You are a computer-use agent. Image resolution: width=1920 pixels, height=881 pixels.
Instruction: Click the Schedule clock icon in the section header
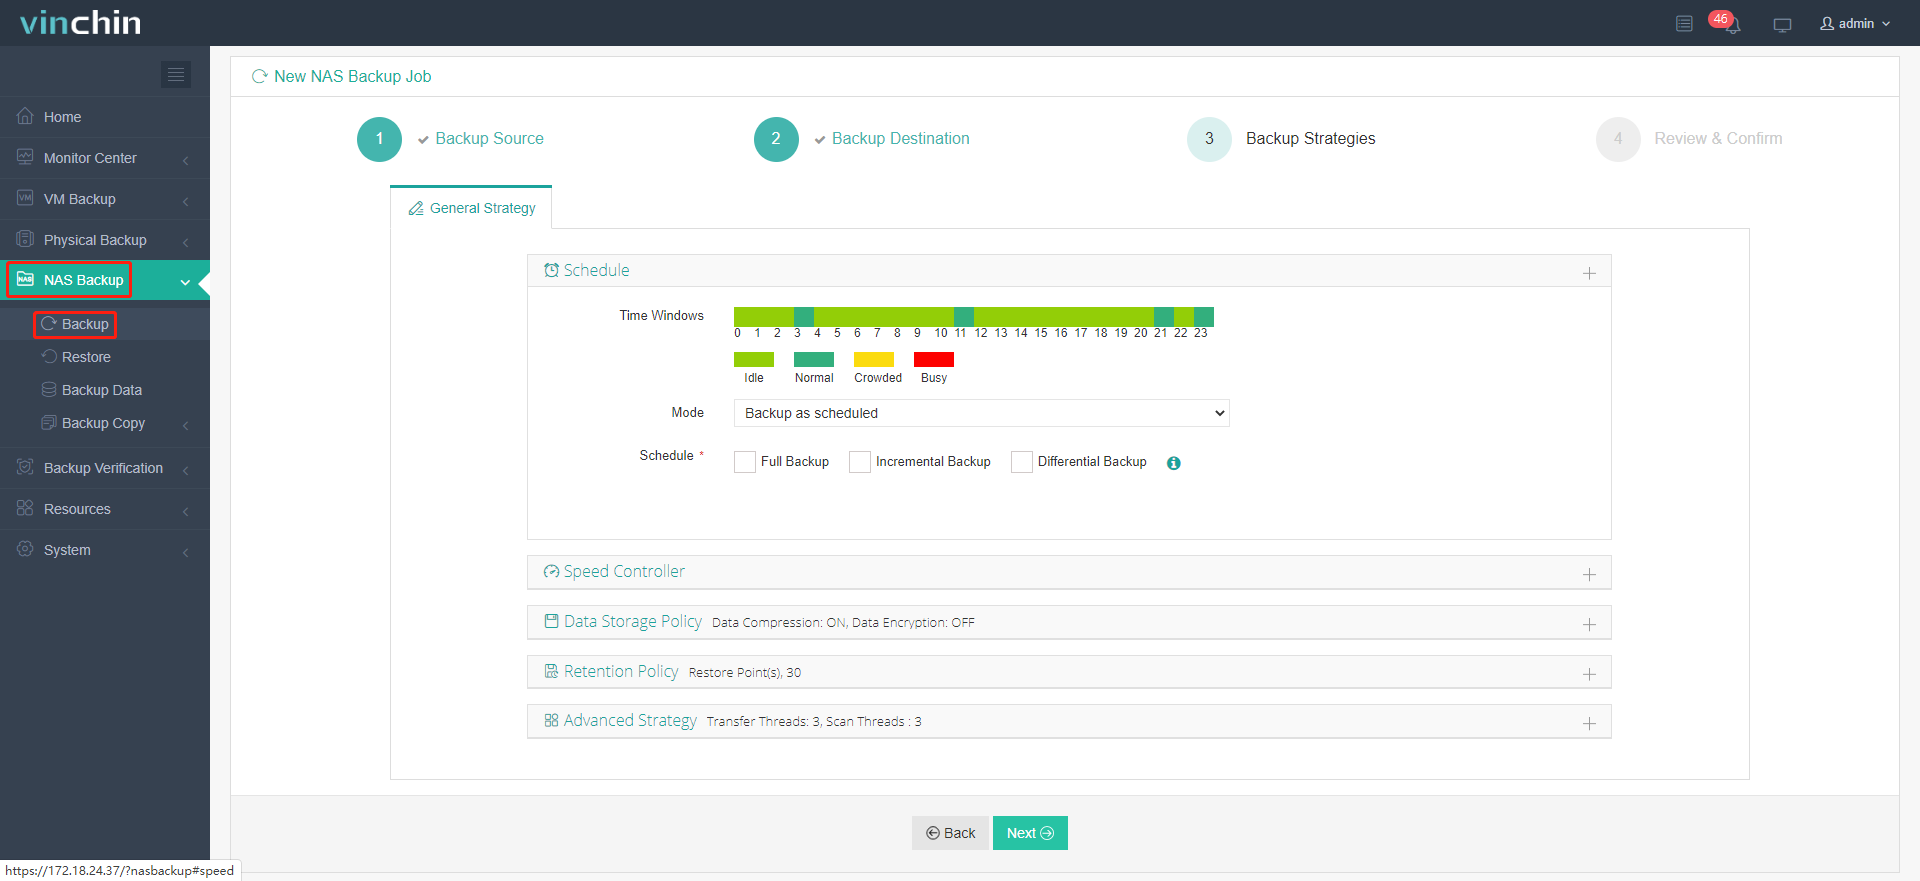tap(551, 270)
